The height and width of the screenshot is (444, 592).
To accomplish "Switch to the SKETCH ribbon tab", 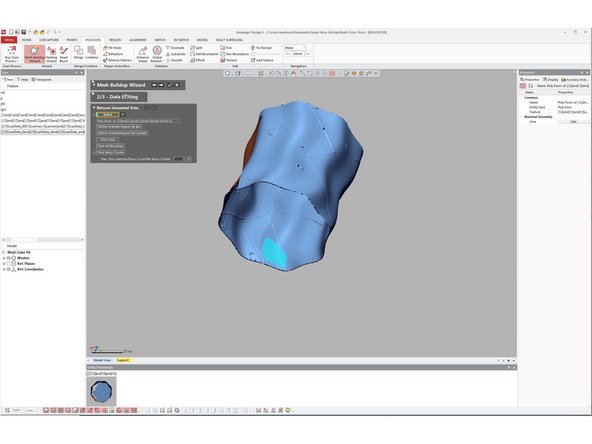I will 160,40.
